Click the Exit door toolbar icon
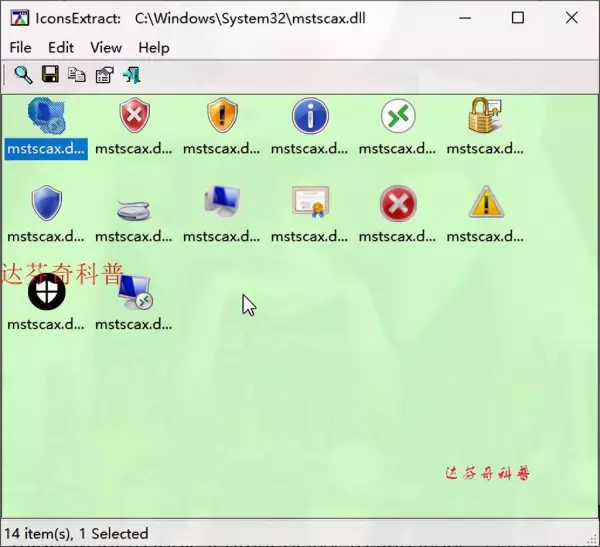Screen dimensions: 600x547 132,75
